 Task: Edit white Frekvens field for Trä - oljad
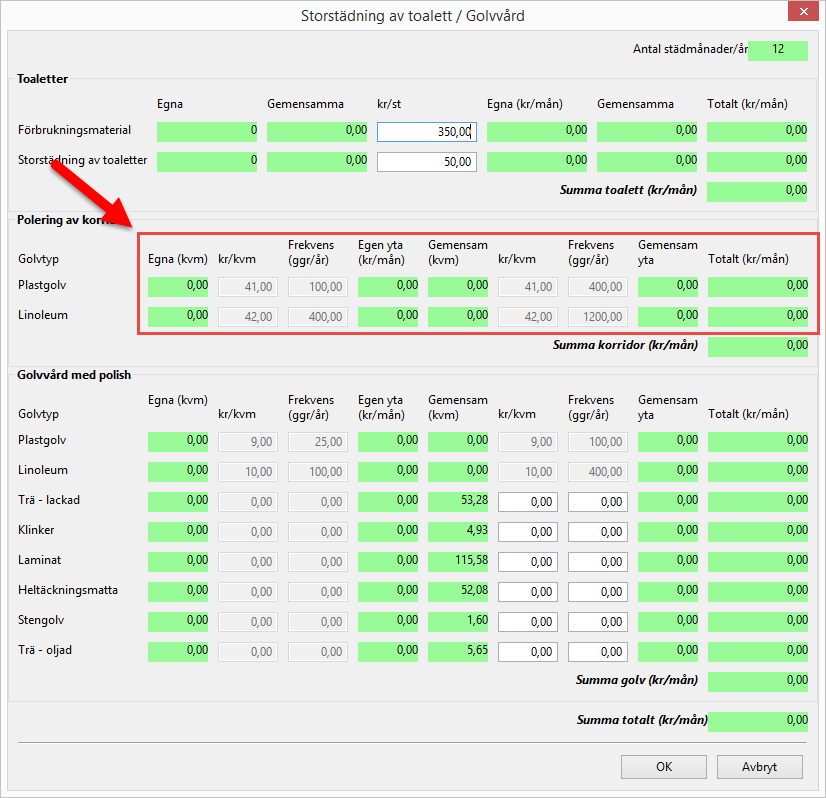pyautogui.click(x=597, y=651)
